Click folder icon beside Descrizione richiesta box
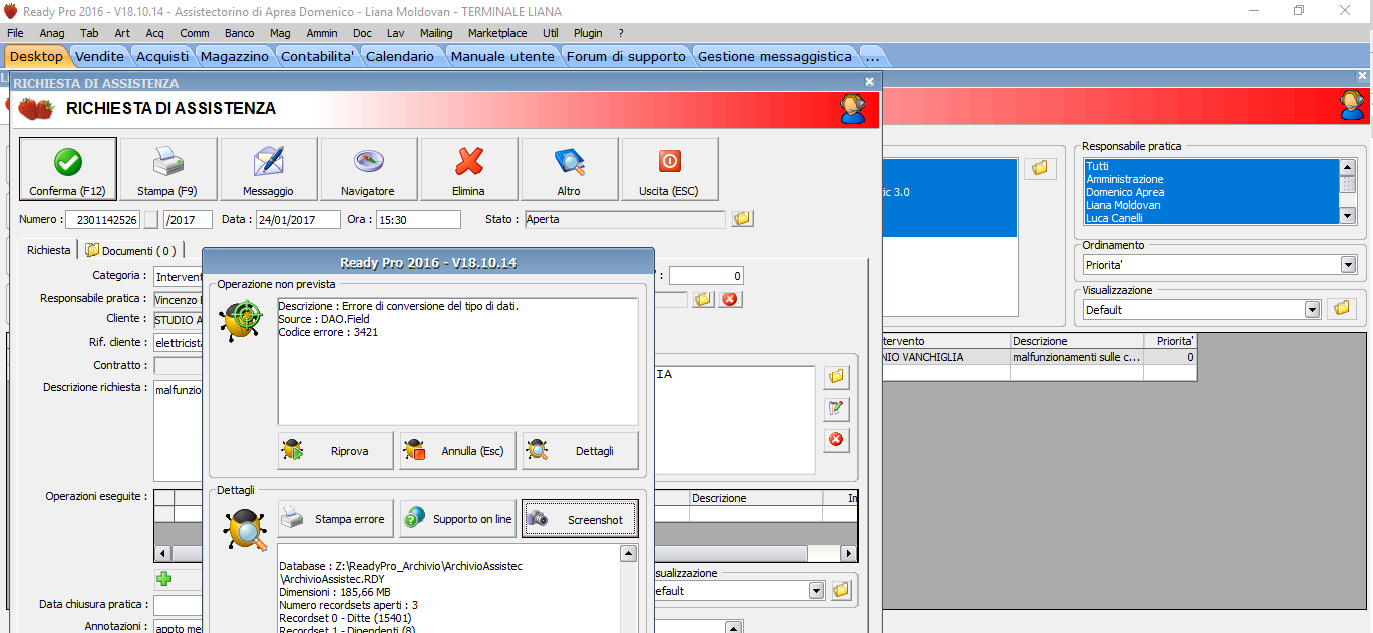The height and width of the screenshot is (633, 1373). (x=836, y=377)
